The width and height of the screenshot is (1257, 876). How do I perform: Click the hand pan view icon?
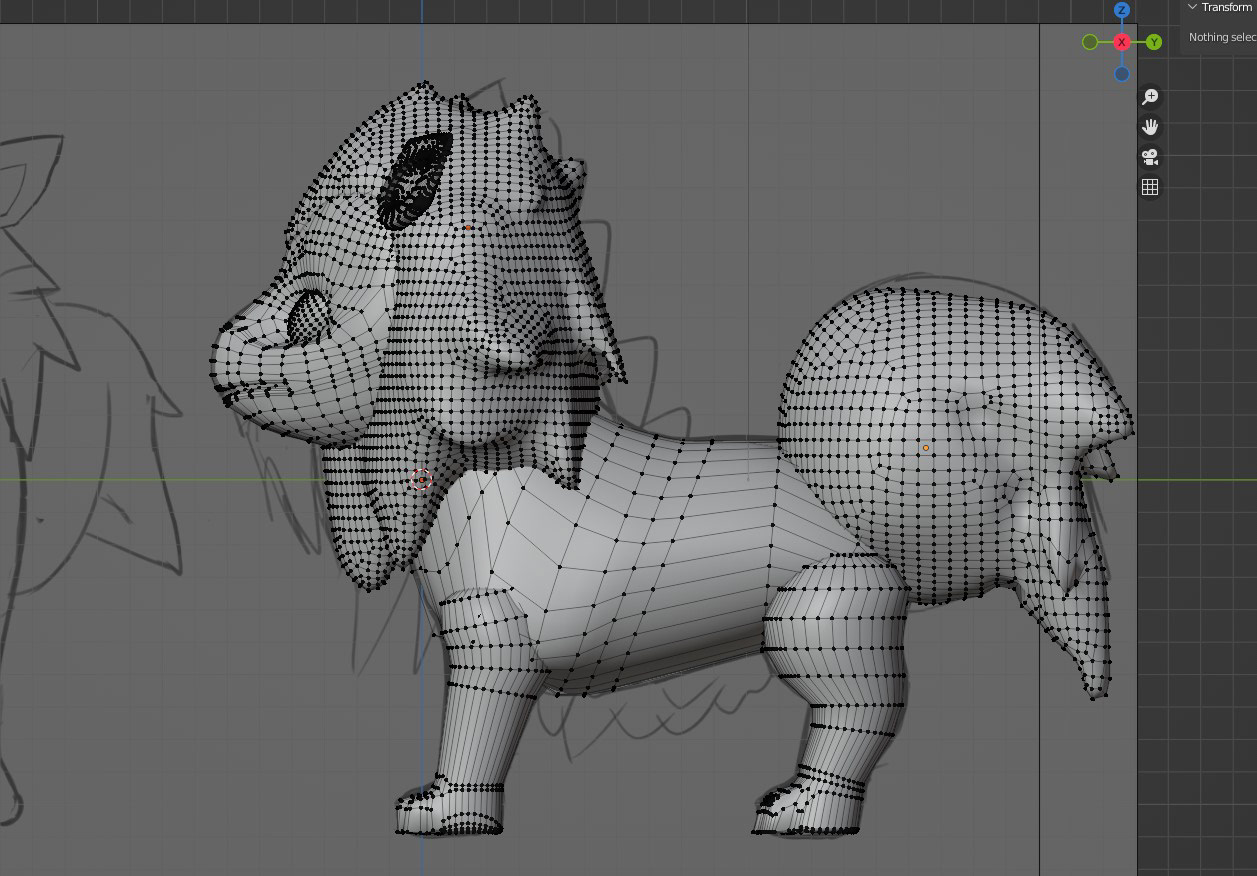(x=1150, y=127)
